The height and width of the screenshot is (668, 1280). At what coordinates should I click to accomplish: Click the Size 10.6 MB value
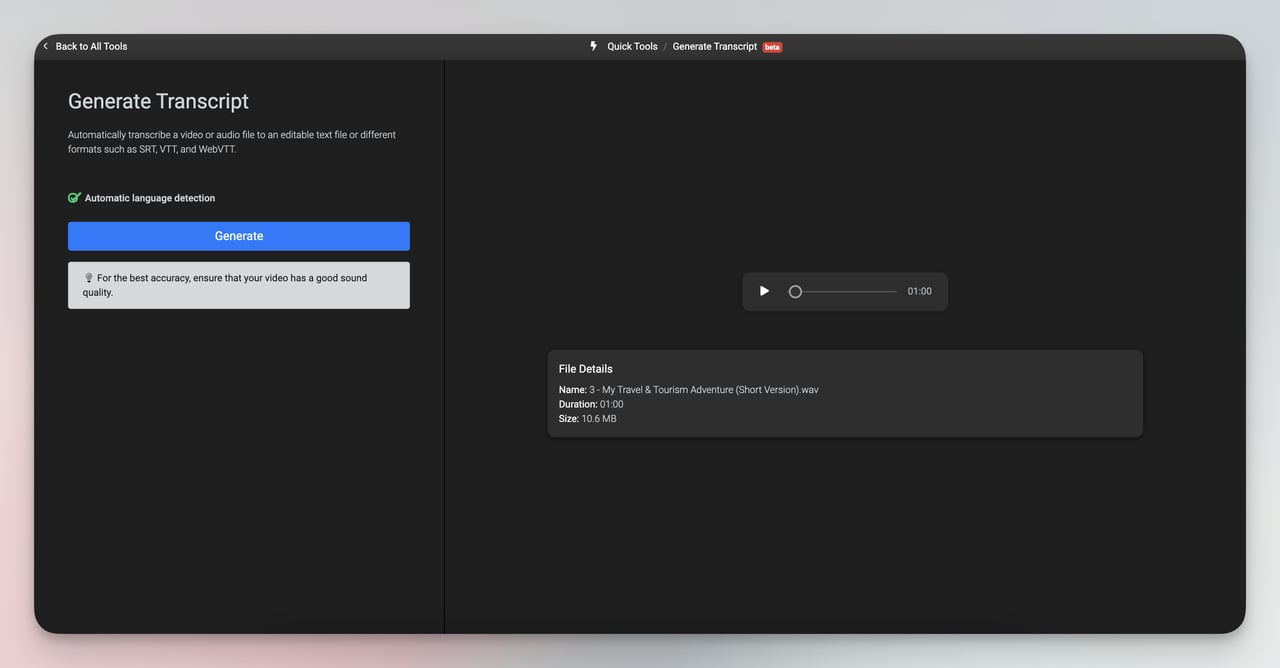point(599,419)
